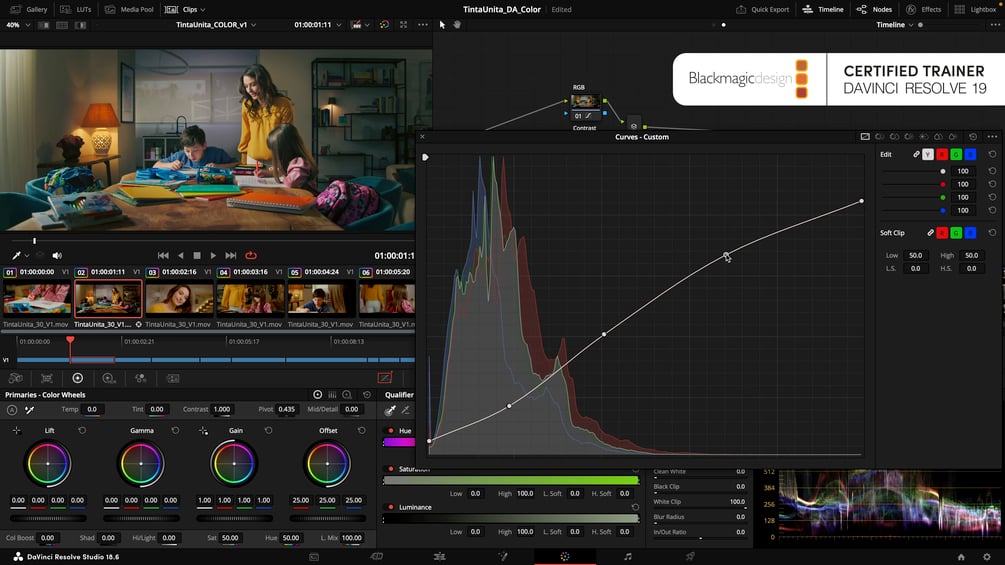The width and height of the screenshot is (1005, 565).
Task: Toggle Luminance qualifier on or off
Action: click(x=391, y=507)
